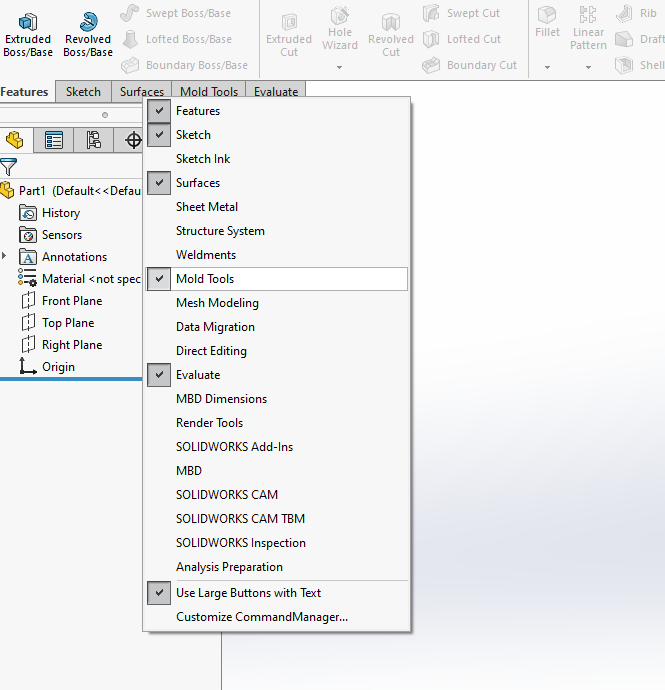Select the Sensors folder in tree
This screenshot has height=690, width=665.
[x=51, y=235]
